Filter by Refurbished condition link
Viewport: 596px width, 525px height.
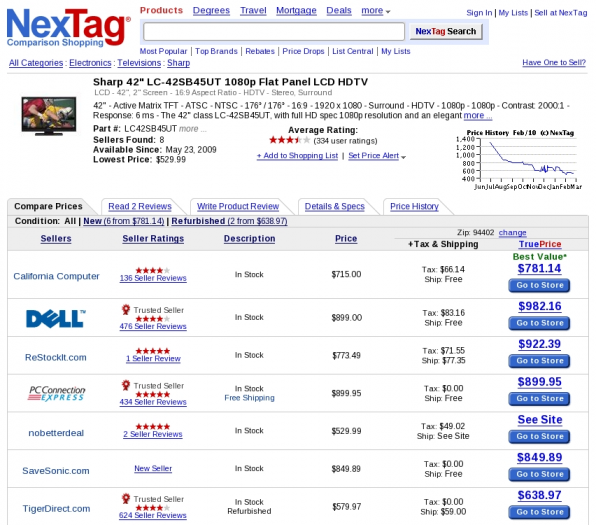[x=229, y=221]
